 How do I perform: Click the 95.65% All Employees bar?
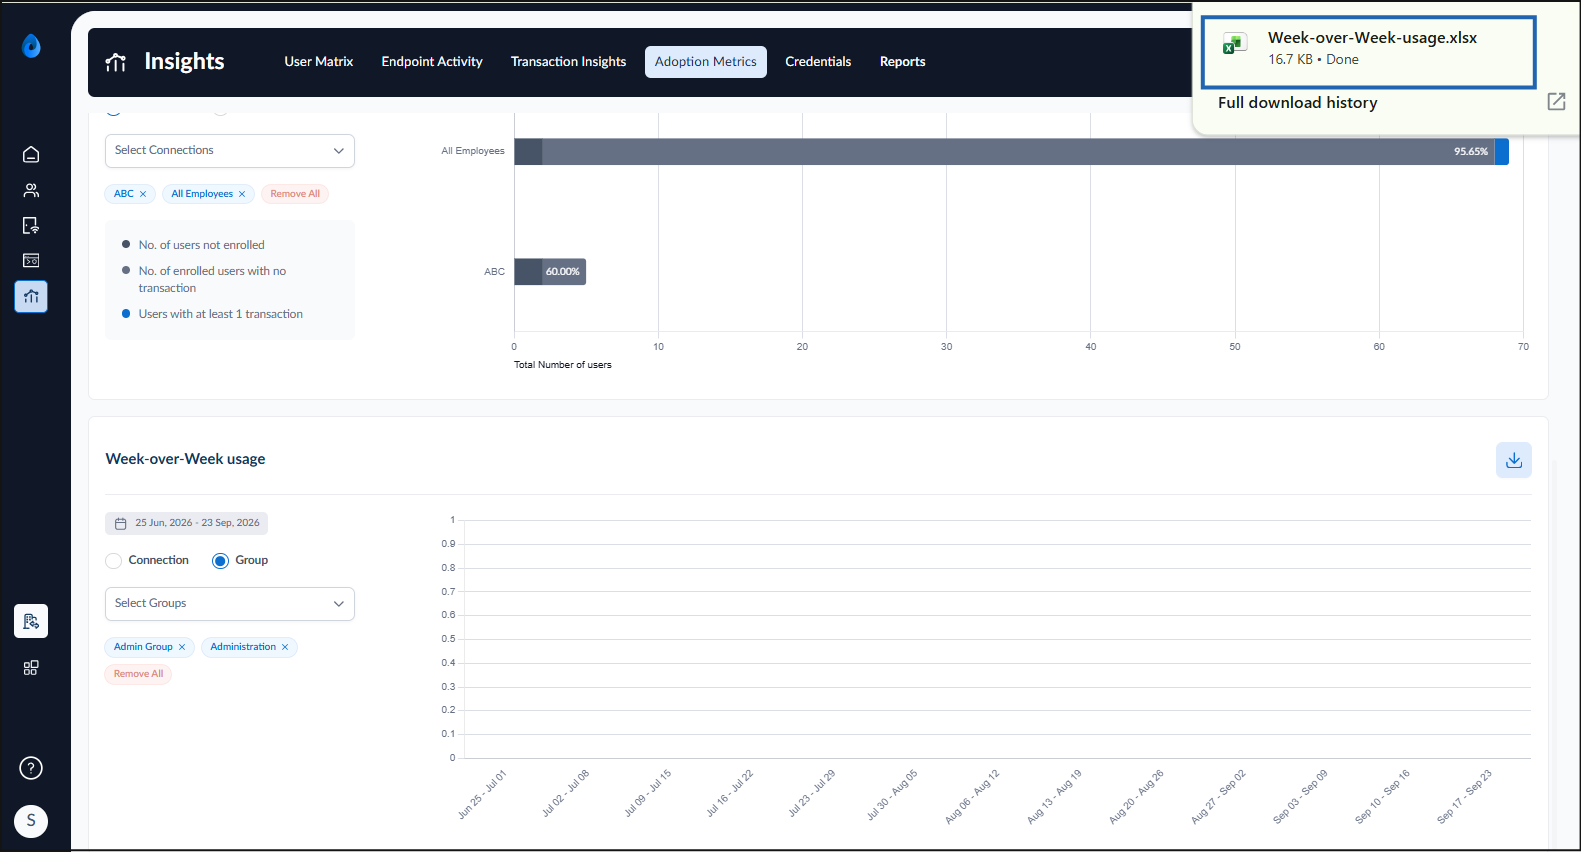1018,152
